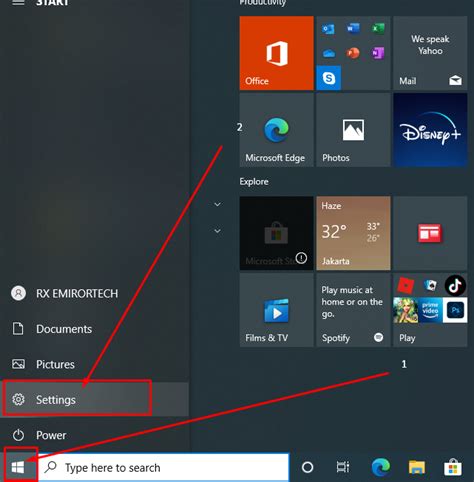The width and height of the screenshot is (474, 482).
Task: Open the Films & TV tile
Action: (276, 310)
